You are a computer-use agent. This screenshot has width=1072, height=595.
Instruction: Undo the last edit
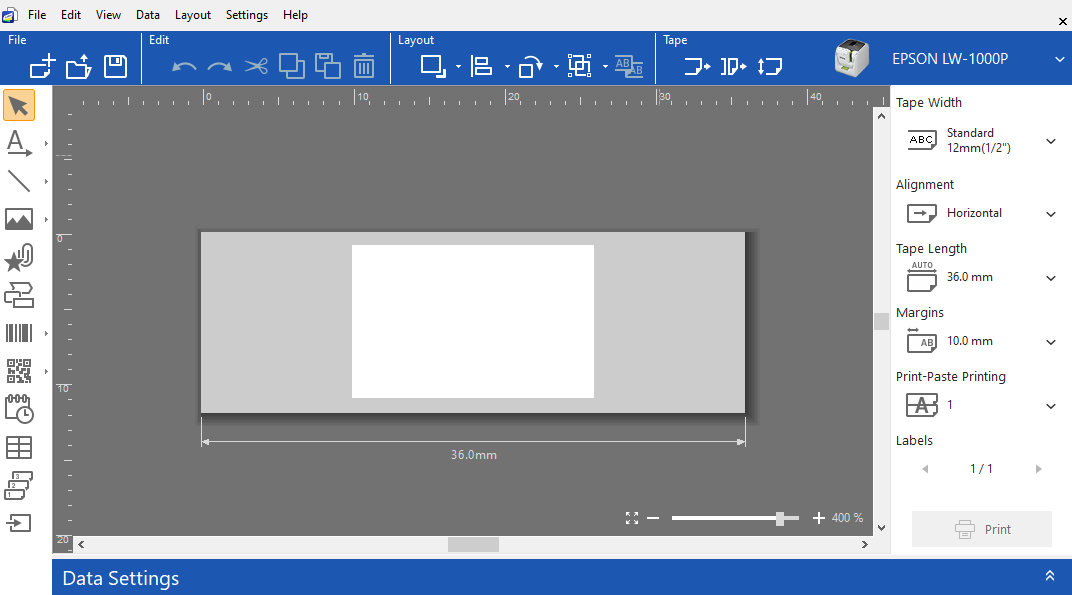click(184, 66)
